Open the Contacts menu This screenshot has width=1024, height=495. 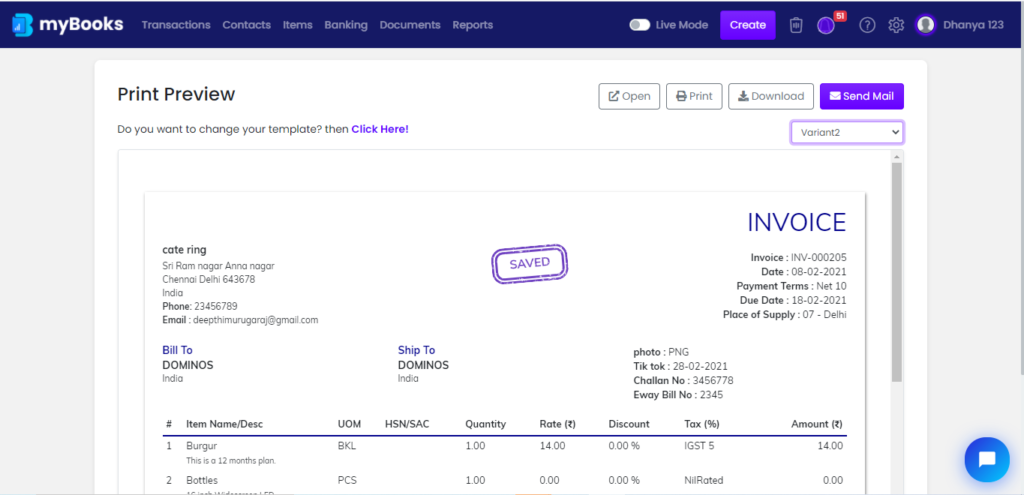click(246, 25)
